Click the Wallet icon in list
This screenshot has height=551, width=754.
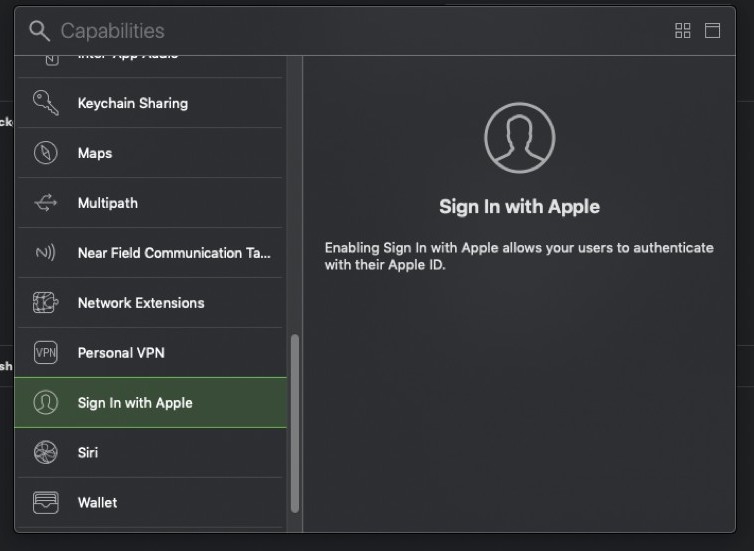pos(45,503)
